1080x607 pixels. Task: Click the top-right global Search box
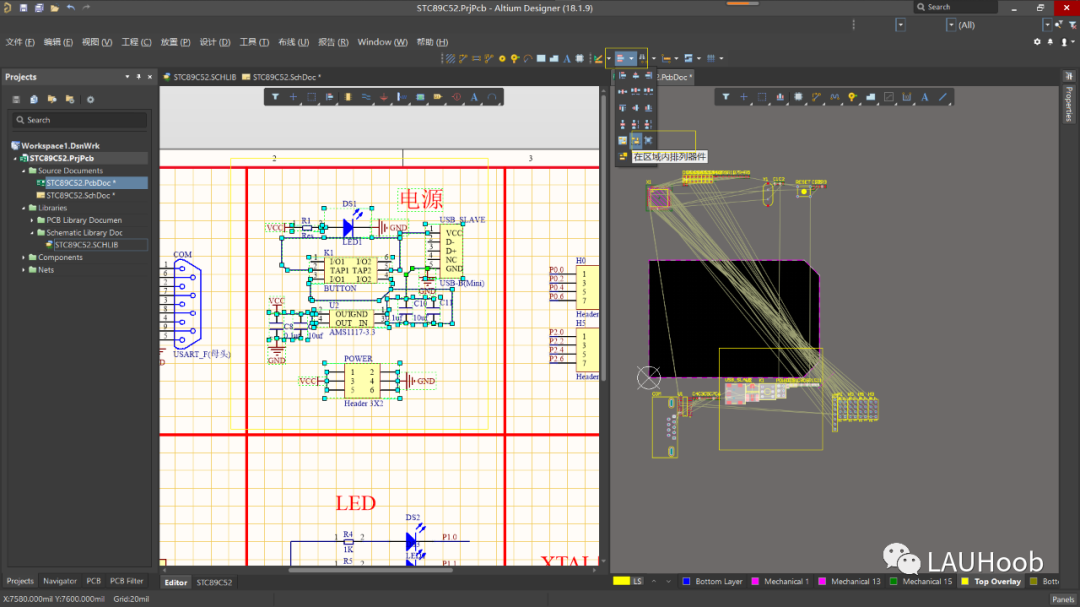point(955,7)
